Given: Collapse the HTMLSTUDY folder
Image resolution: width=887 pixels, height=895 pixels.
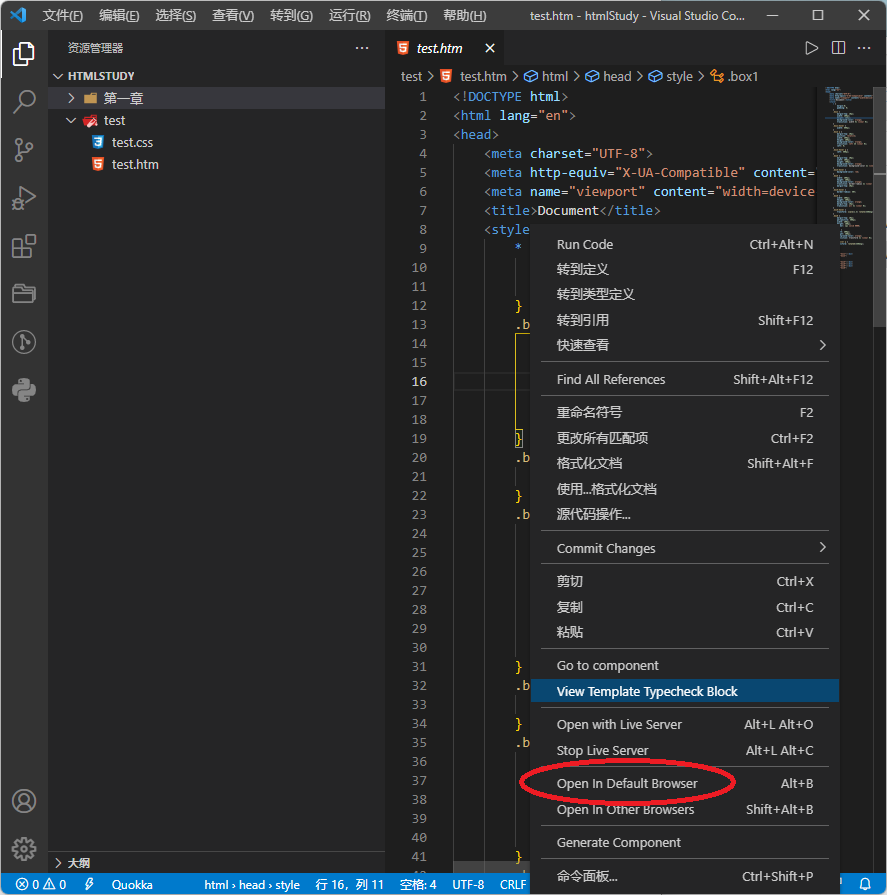Looking at the screenshot, I should 58,75.
